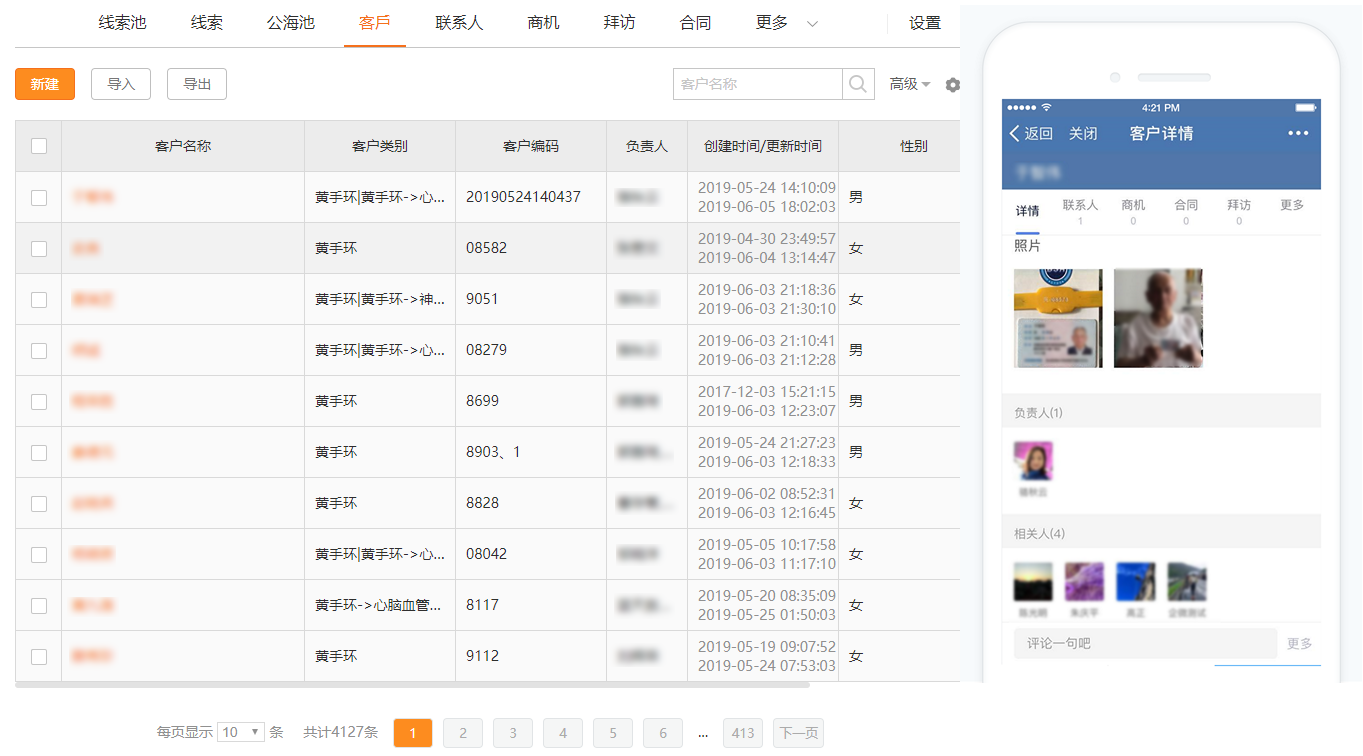Viewport: 1363px width, 756px height.
Task: Open the 联系人 tab
Action: (x=459, y=23)
